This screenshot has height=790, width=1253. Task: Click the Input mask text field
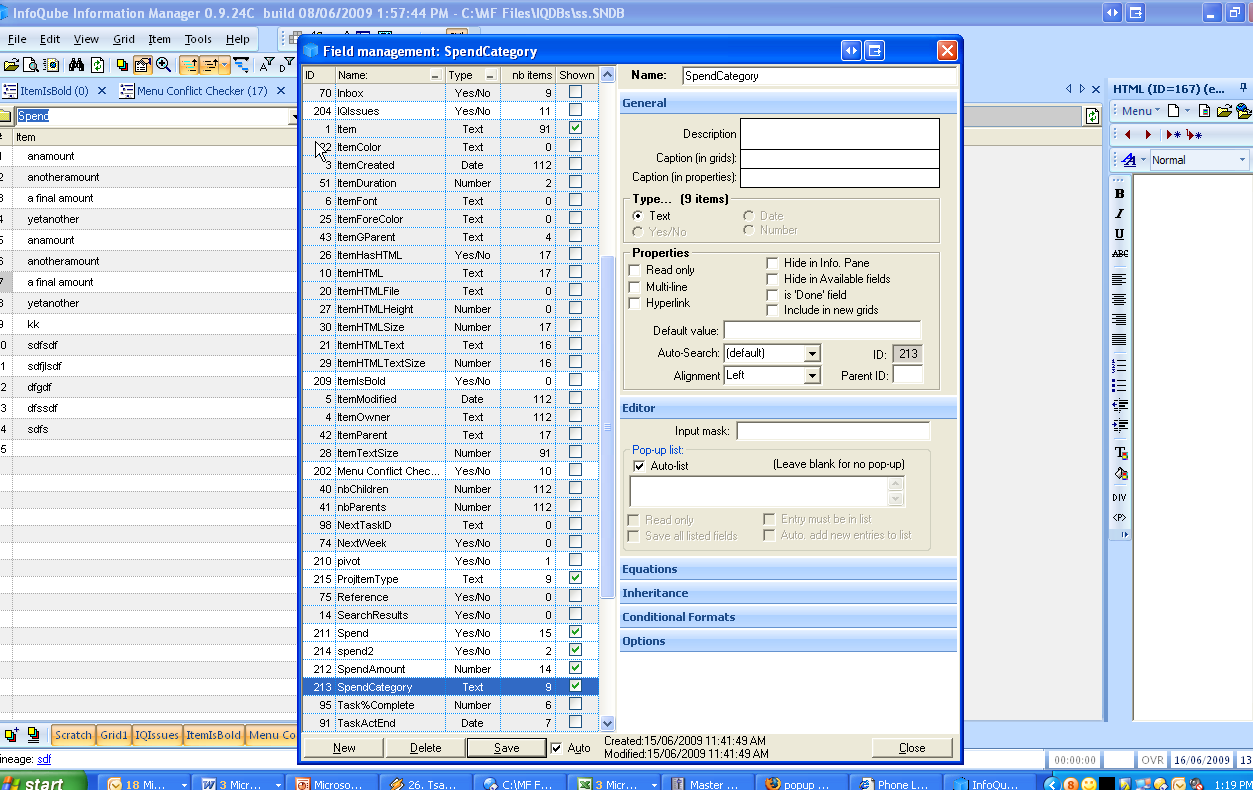(x=833, y=431)
